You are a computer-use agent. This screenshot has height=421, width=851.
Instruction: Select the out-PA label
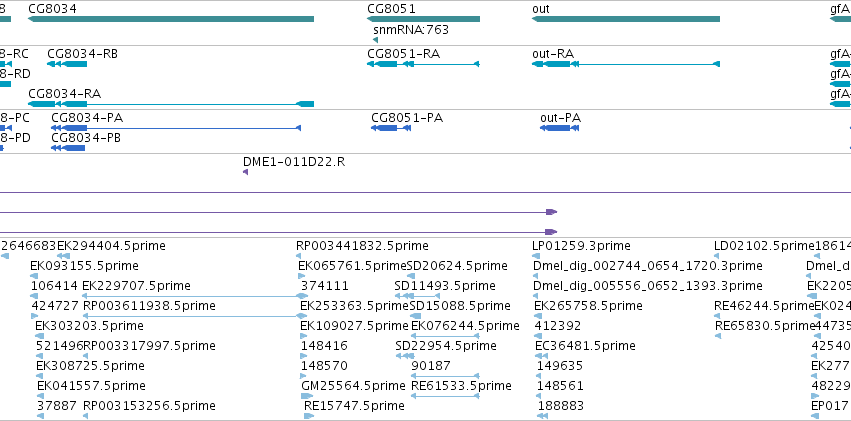[x=561, y=118]
